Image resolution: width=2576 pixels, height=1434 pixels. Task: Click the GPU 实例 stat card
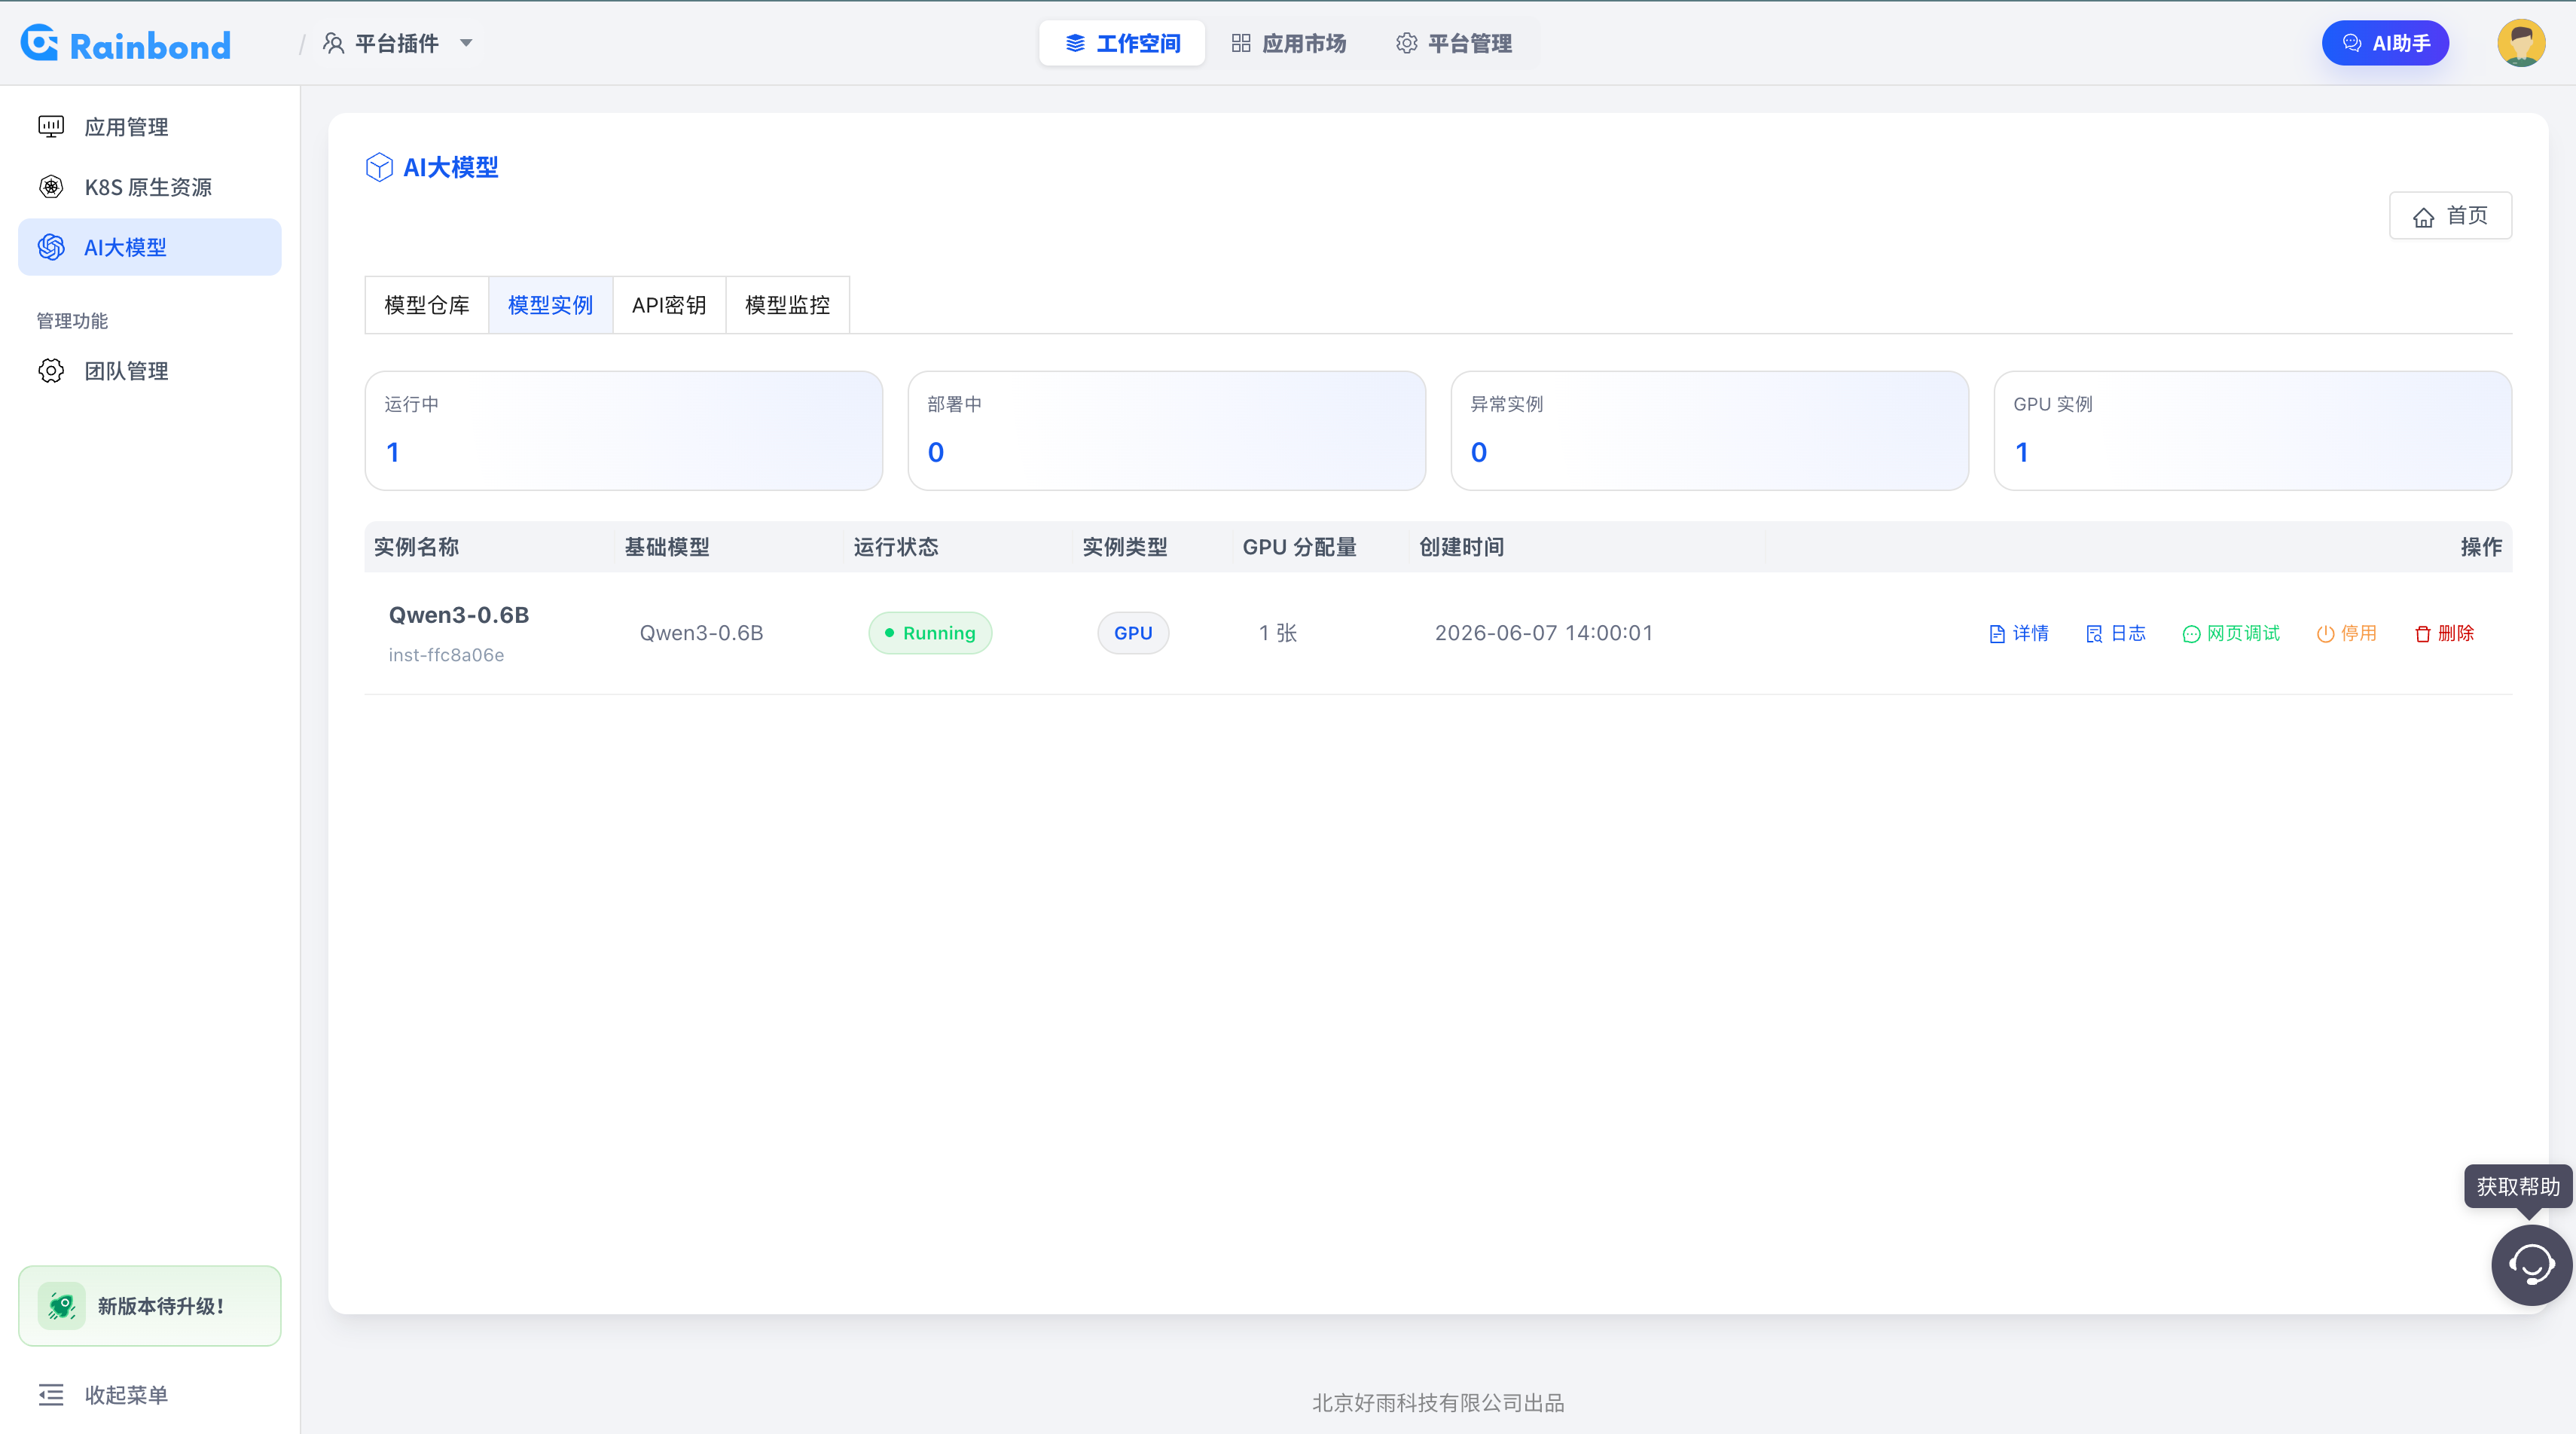[x=2253, y=431]
